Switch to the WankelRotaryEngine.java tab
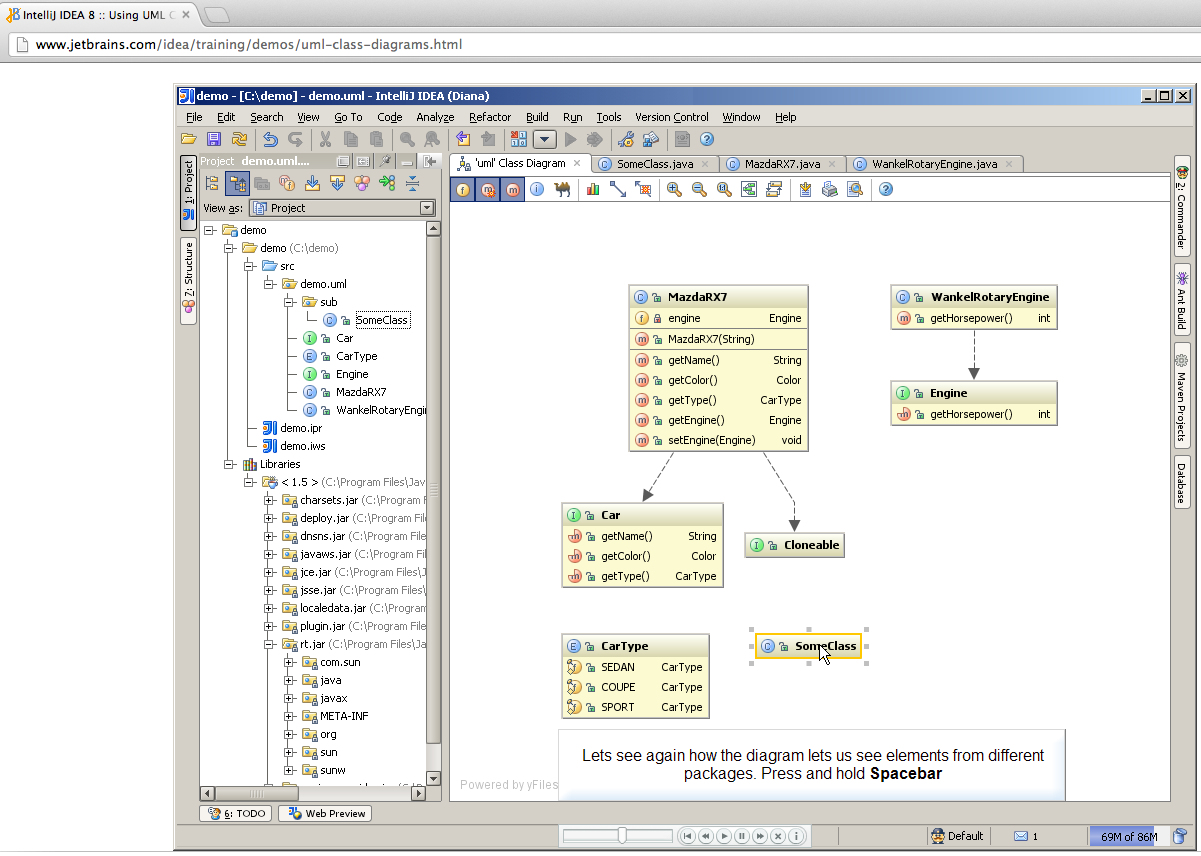 coord(934,164)
